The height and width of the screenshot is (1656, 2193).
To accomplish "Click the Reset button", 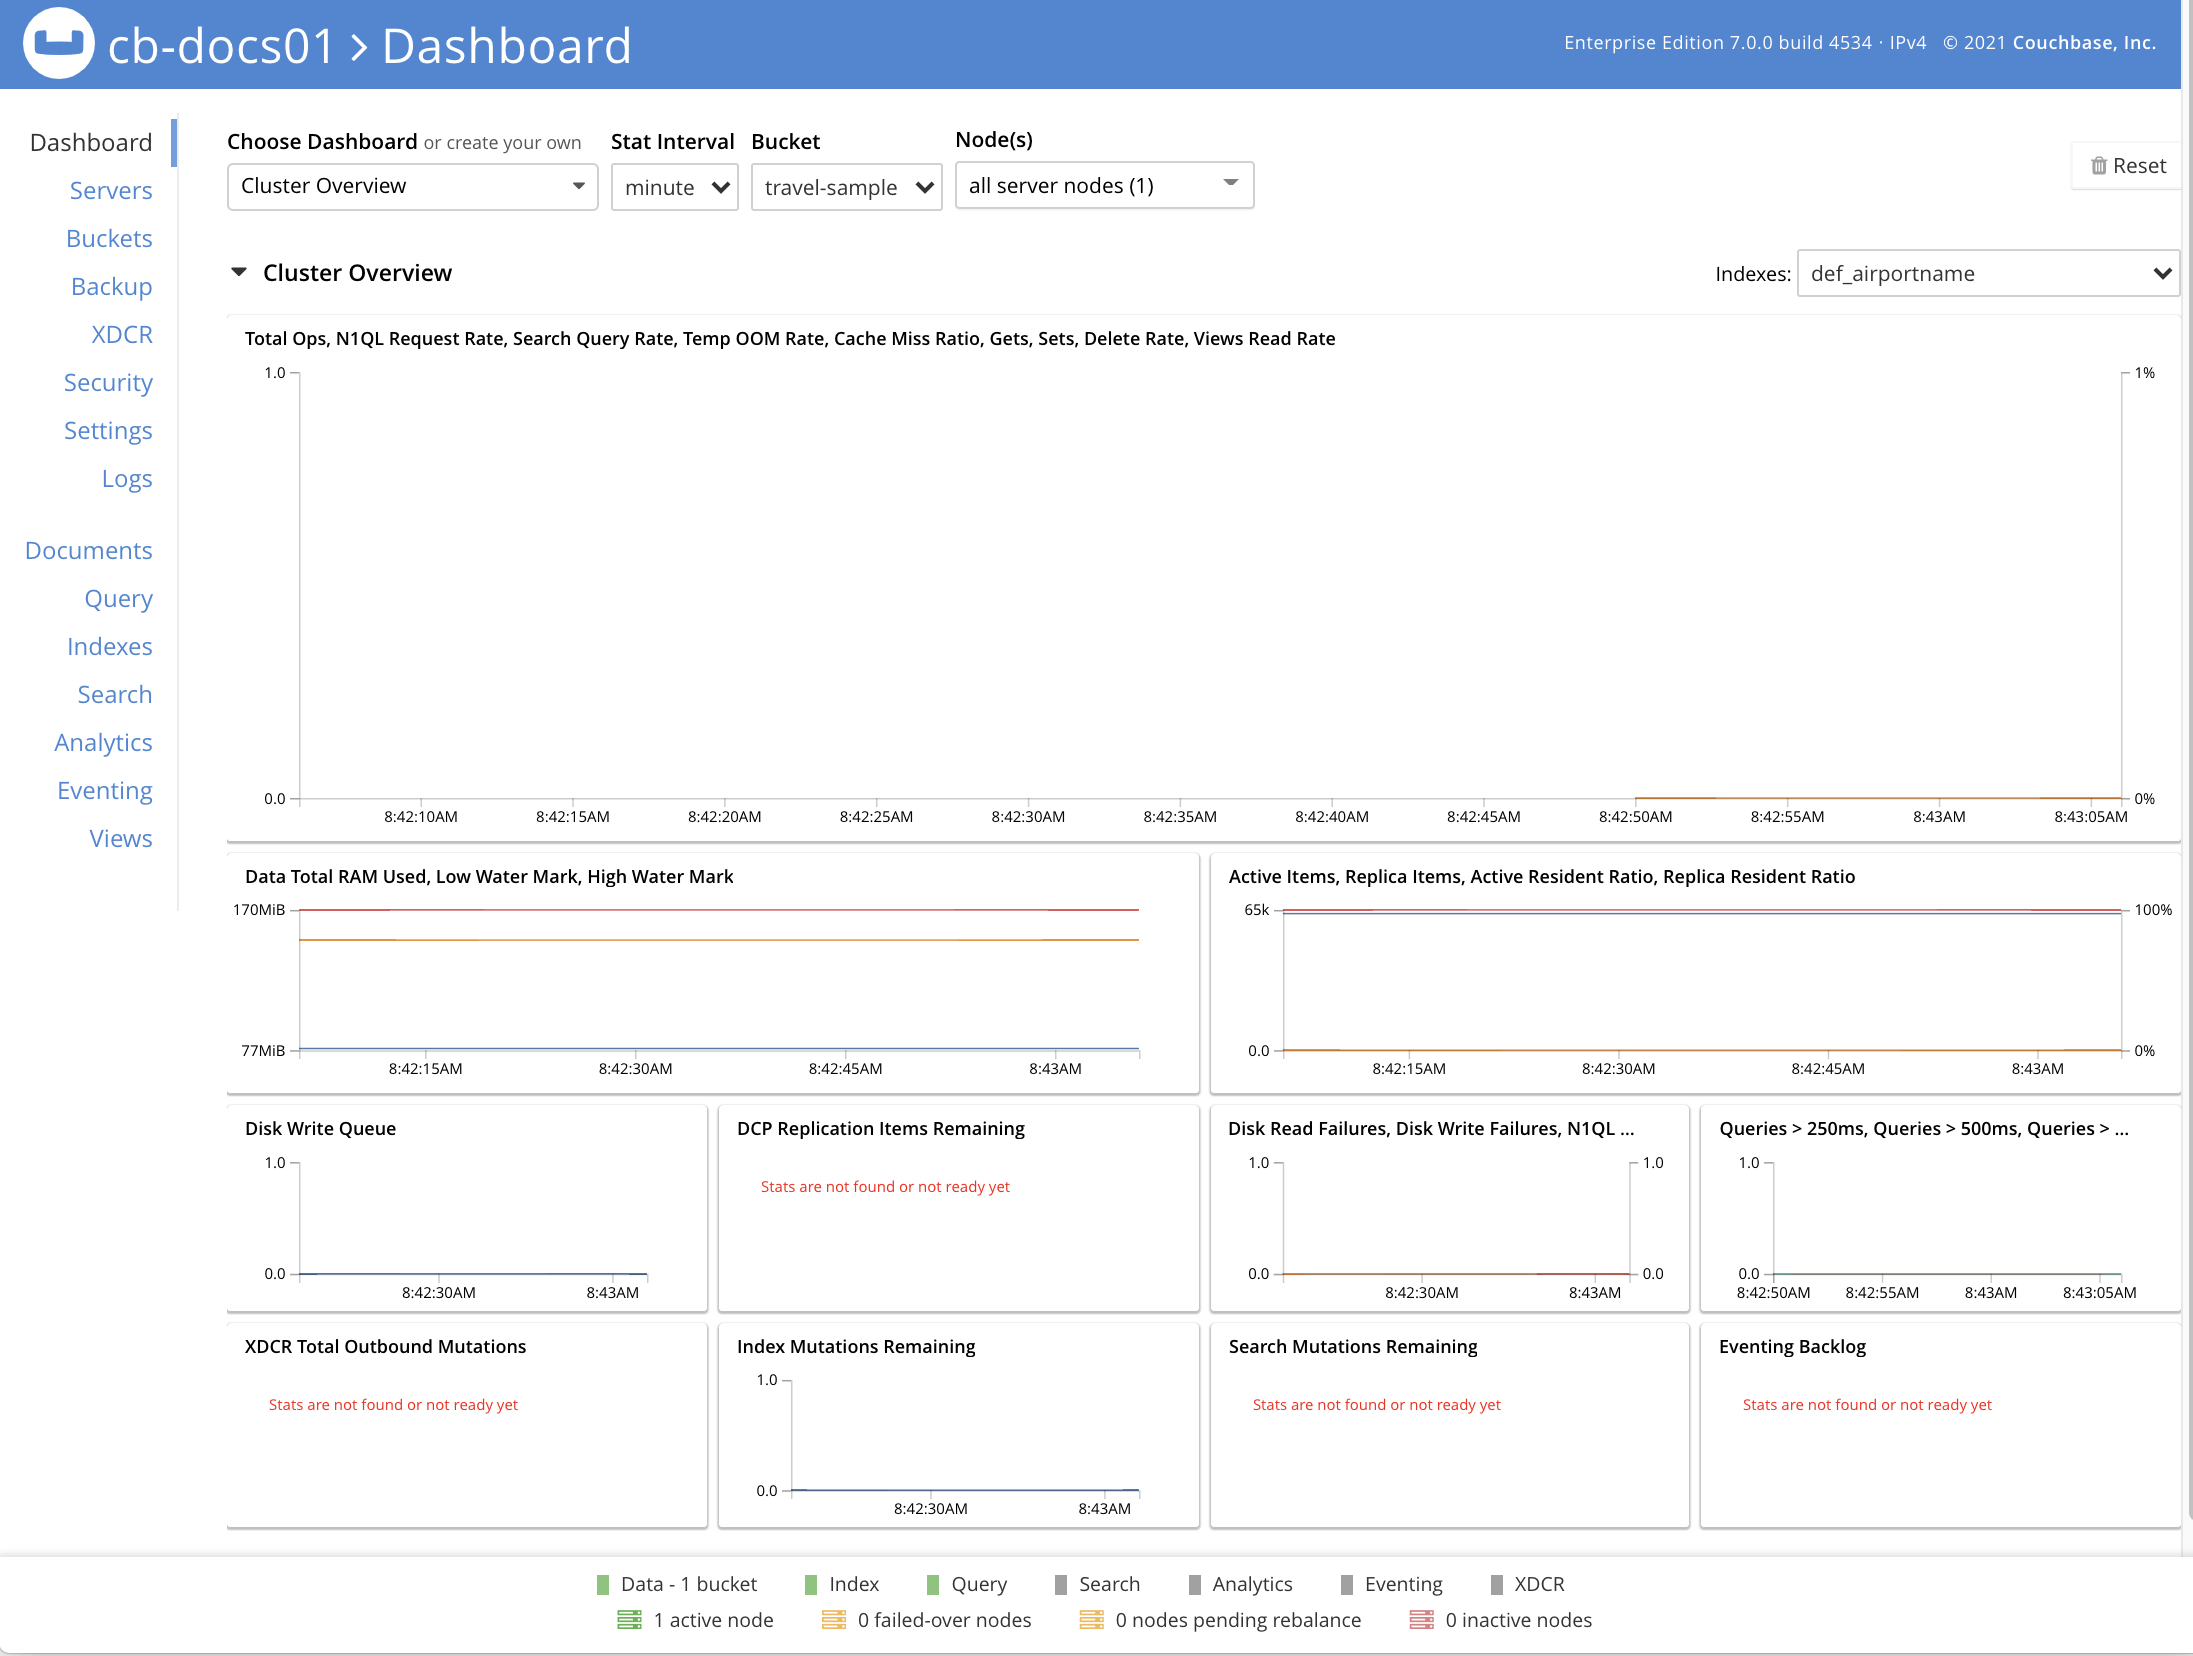I will pos(2126,166).
